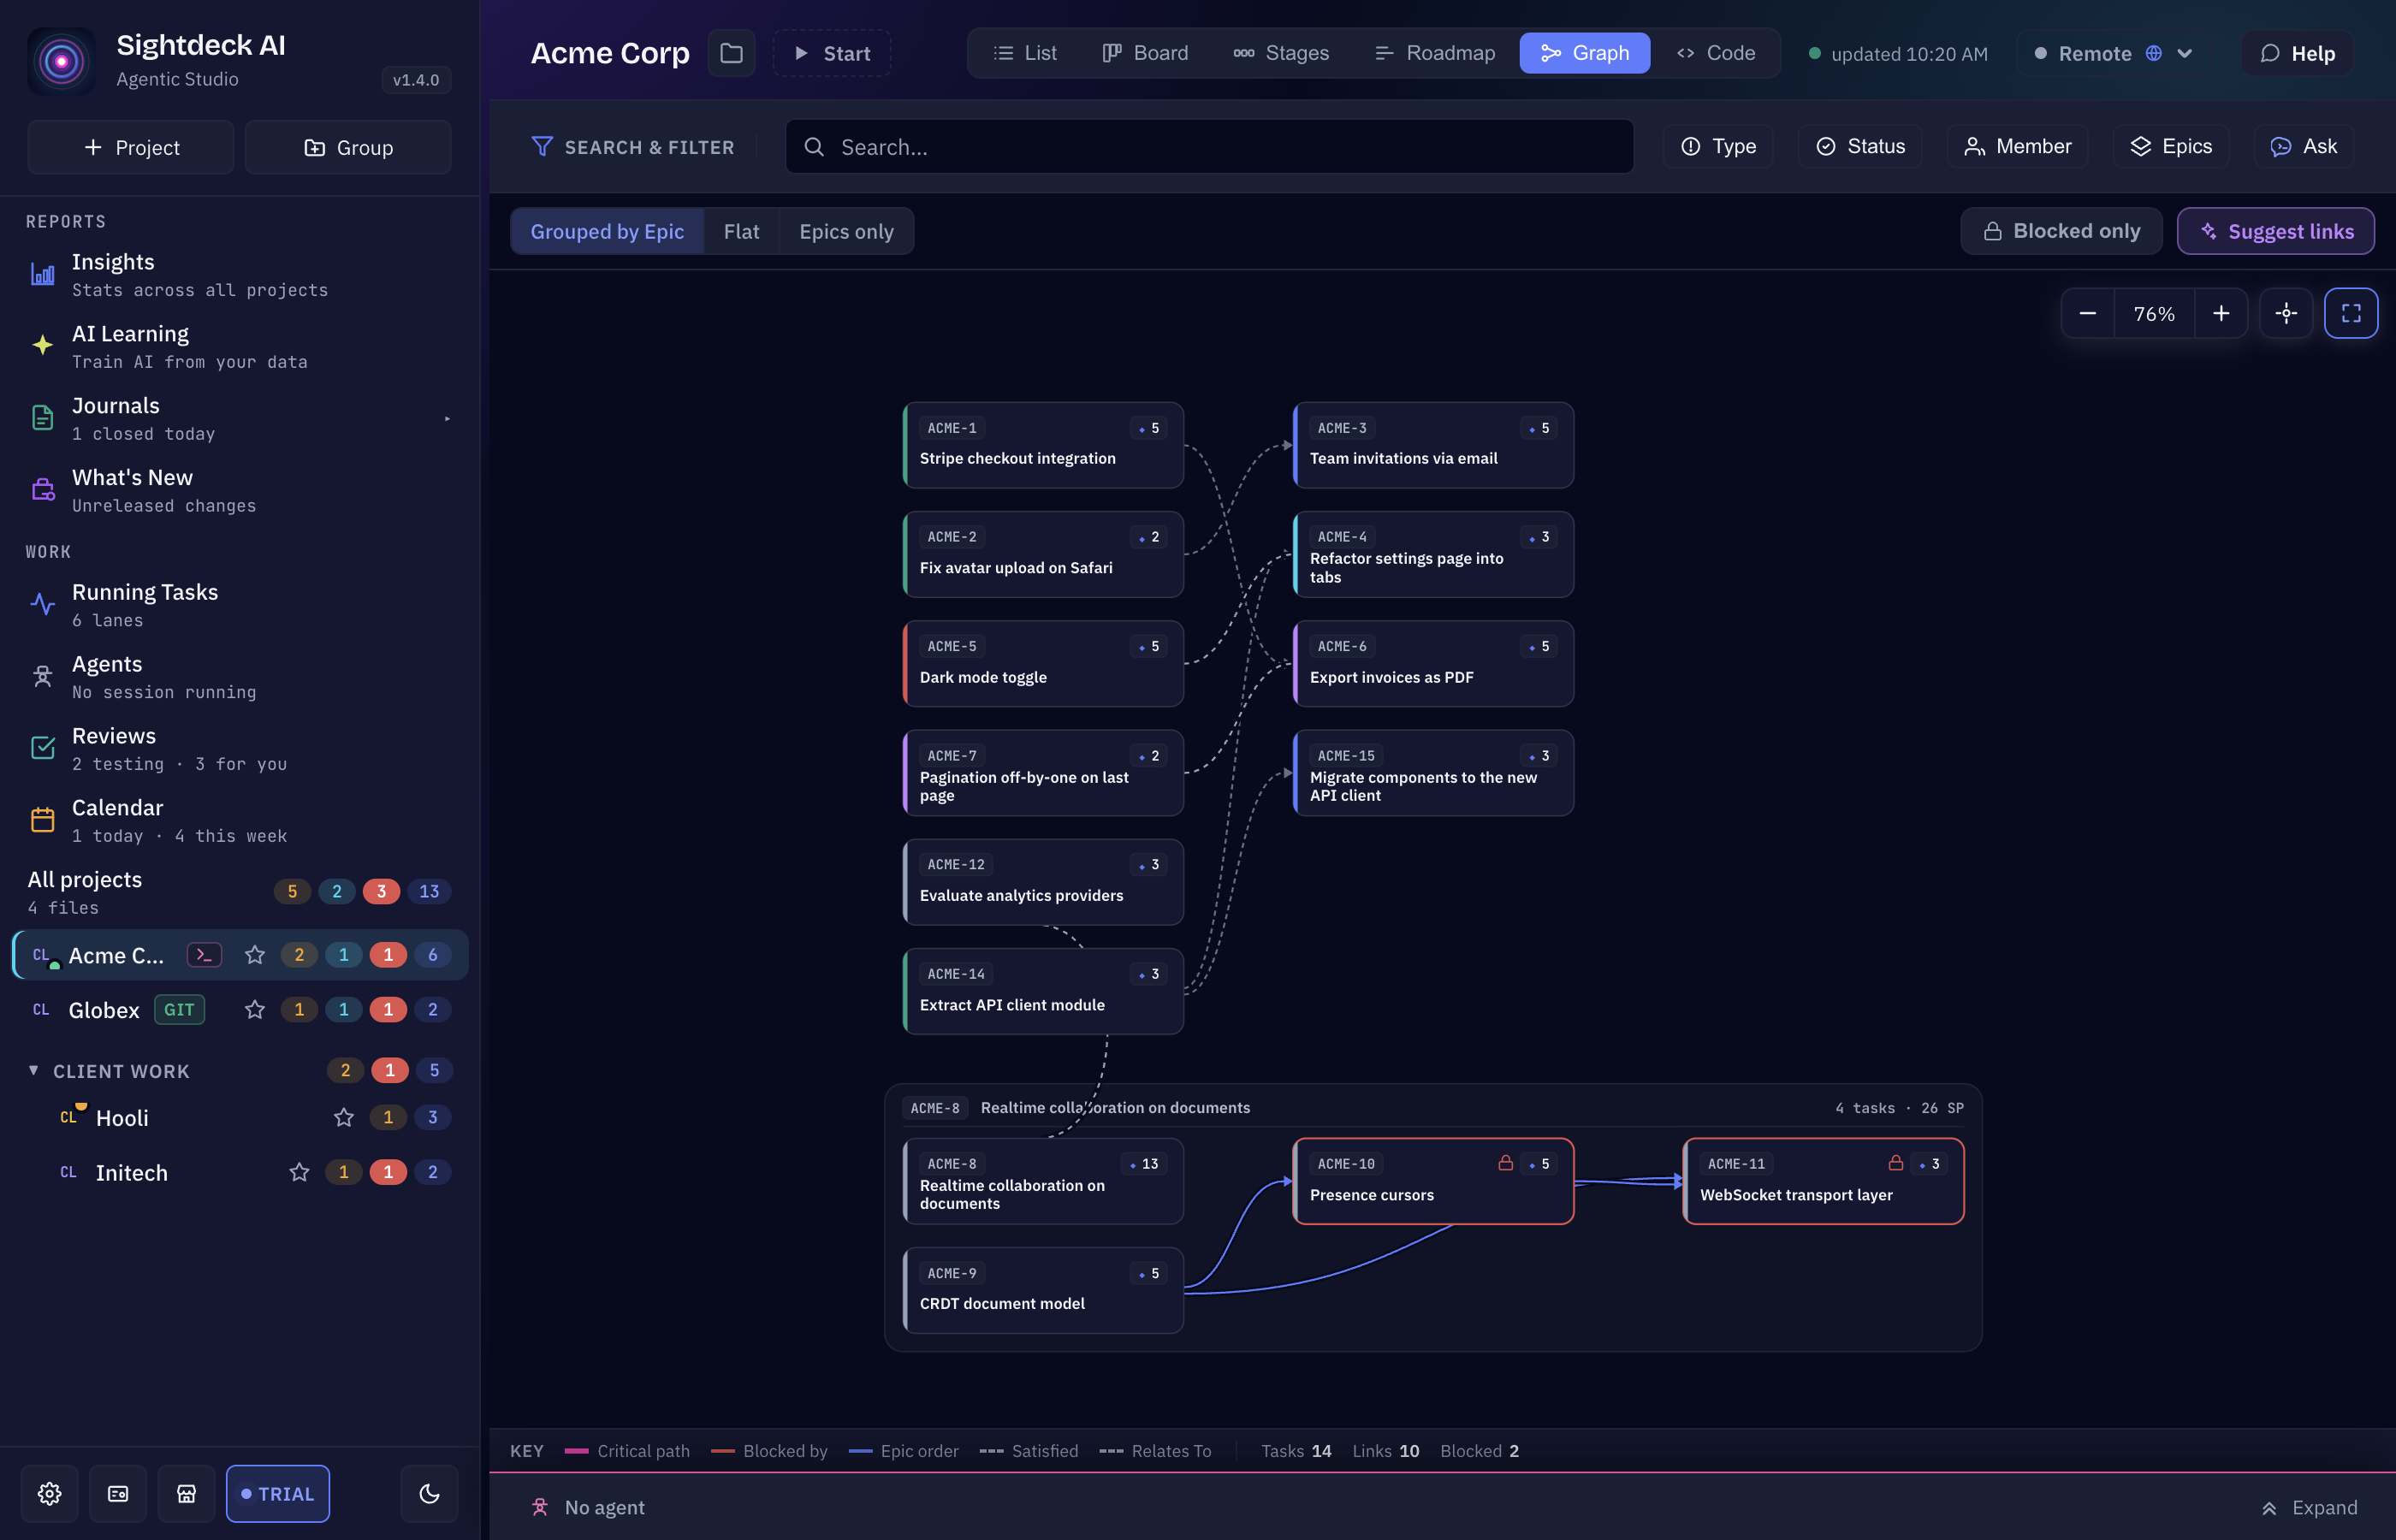Switch to Flat grouping mode

pyautogui.click(x=741, y=231)
